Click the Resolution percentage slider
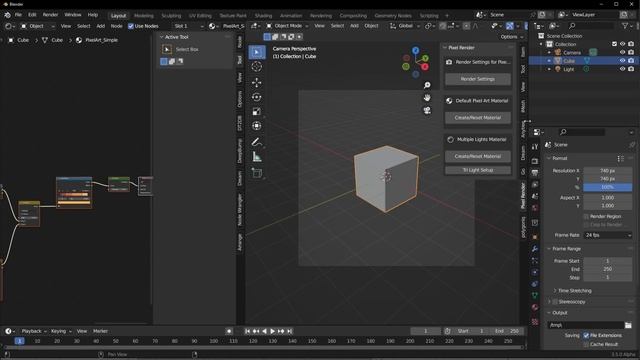 tap(608, 187)
